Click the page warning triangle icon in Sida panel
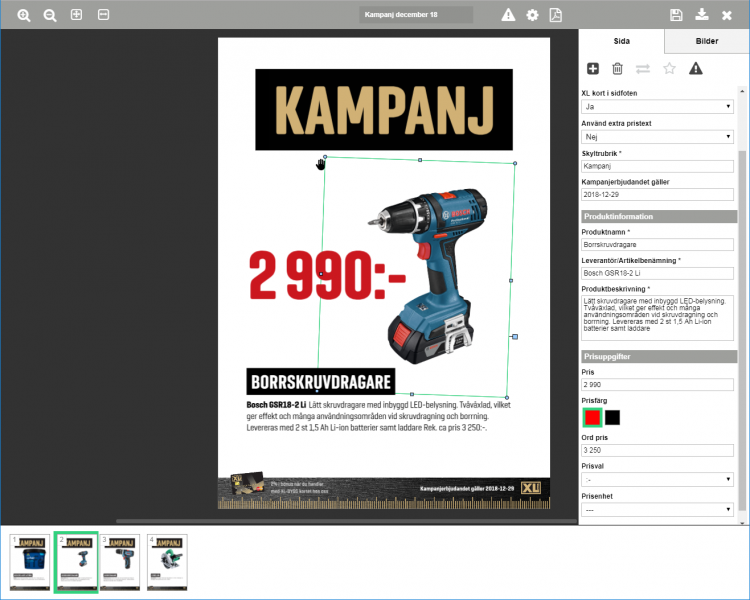 pyautogui.click(x=695, y=69)
